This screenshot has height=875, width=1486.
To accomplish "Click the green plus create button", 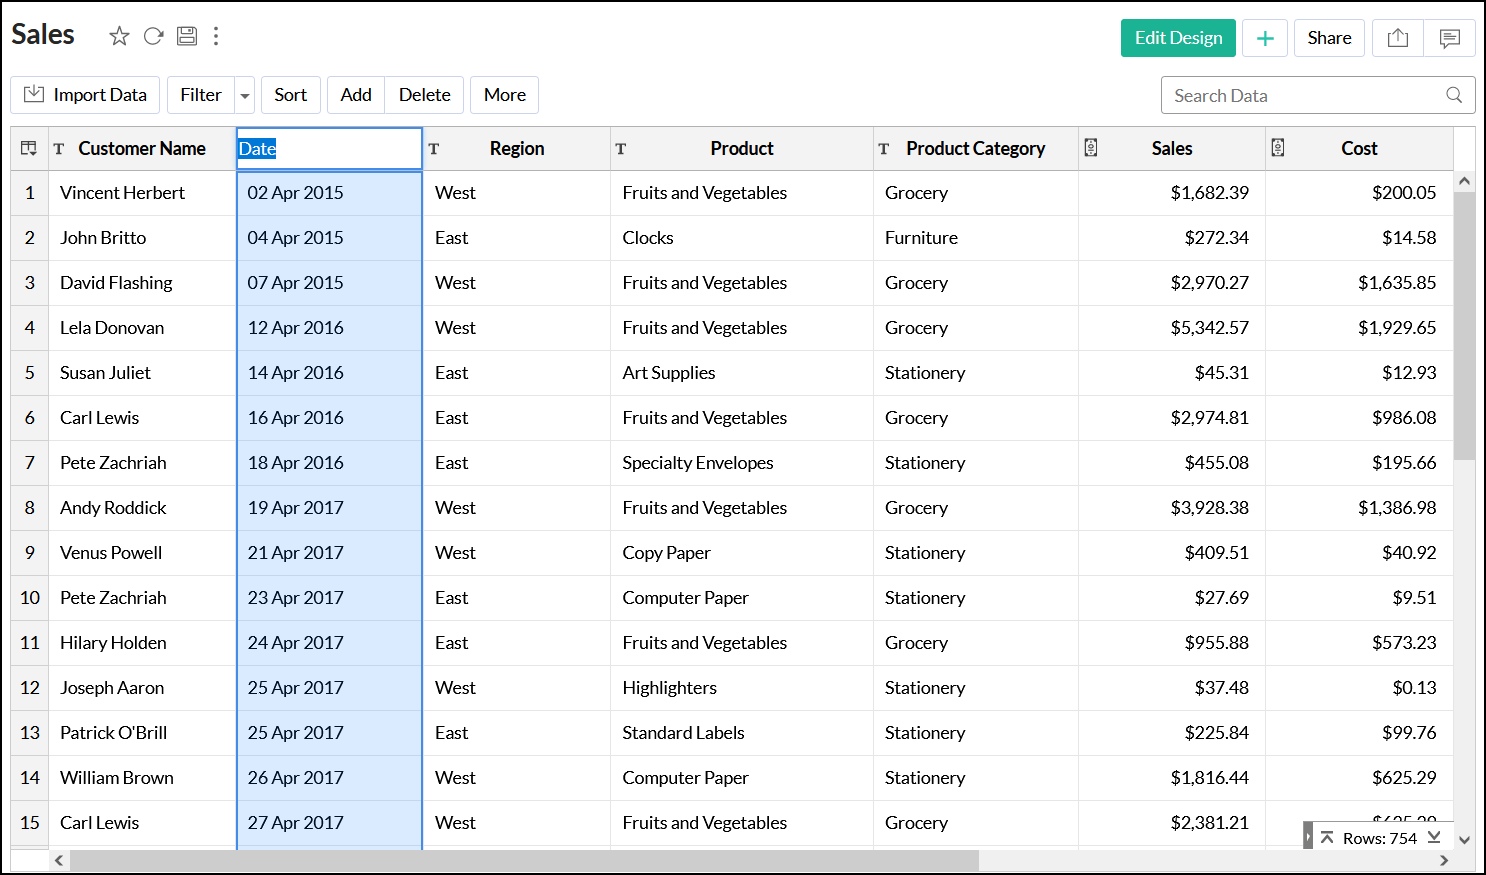I will 1265,38.
